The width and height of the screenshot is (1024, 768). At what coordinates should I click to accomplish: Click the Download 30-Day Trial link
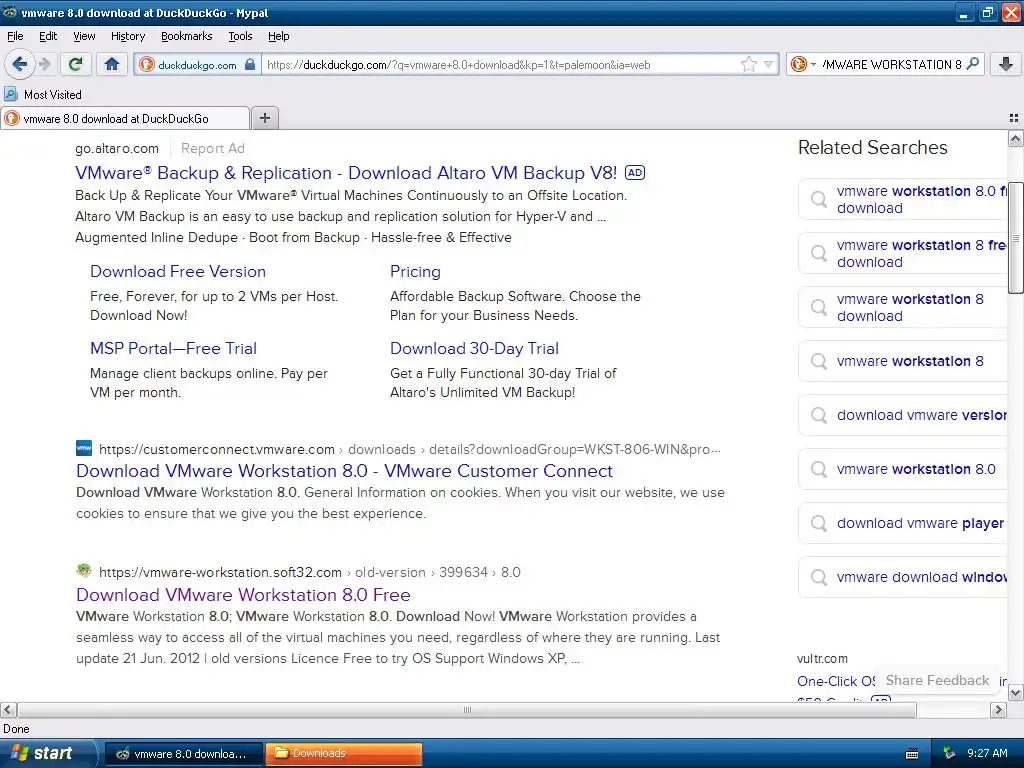[x=474, y=349]
